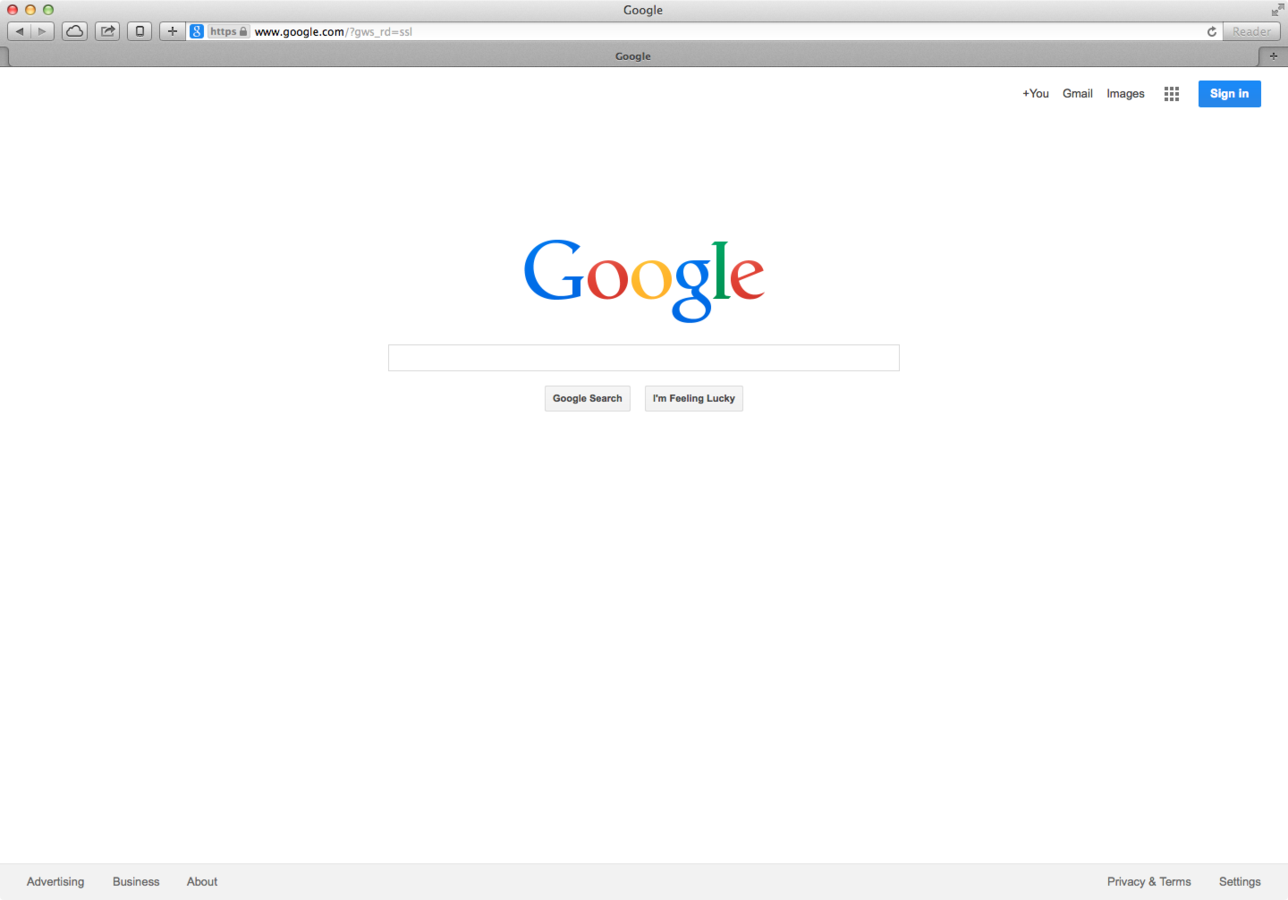Minimize the window with the yellow button

coord(30,10)
